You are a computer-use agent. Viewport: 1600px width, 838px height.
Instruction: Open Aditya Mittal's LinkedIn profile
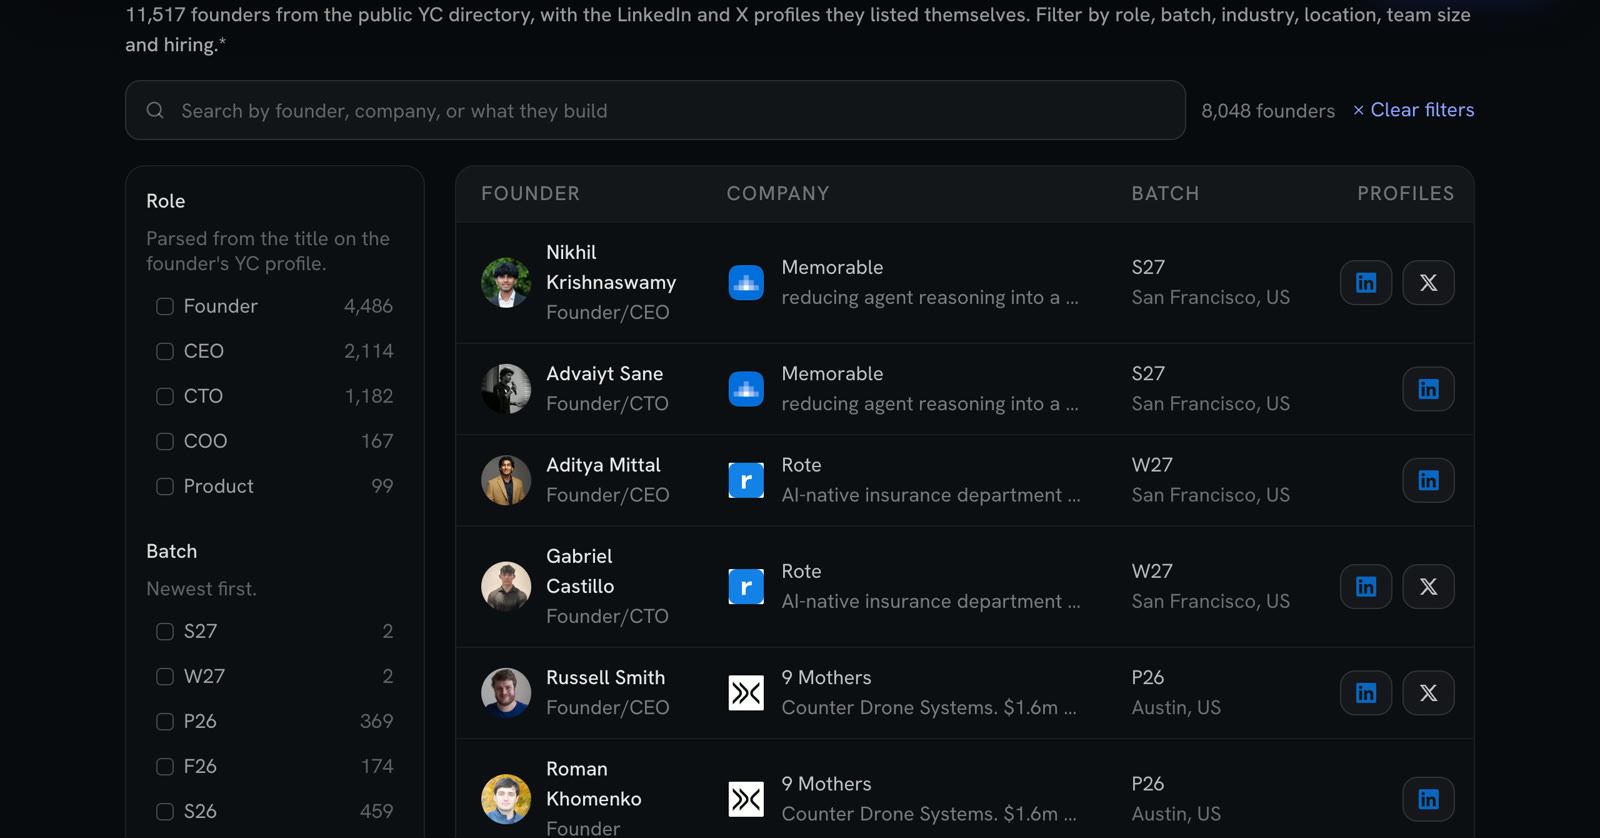pos(1428,481)
